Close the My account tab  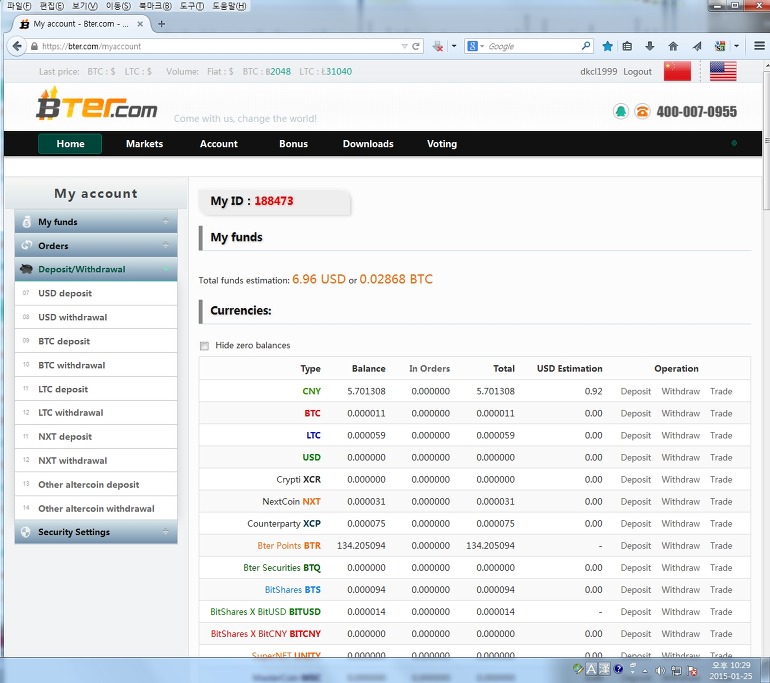(140, 24)
